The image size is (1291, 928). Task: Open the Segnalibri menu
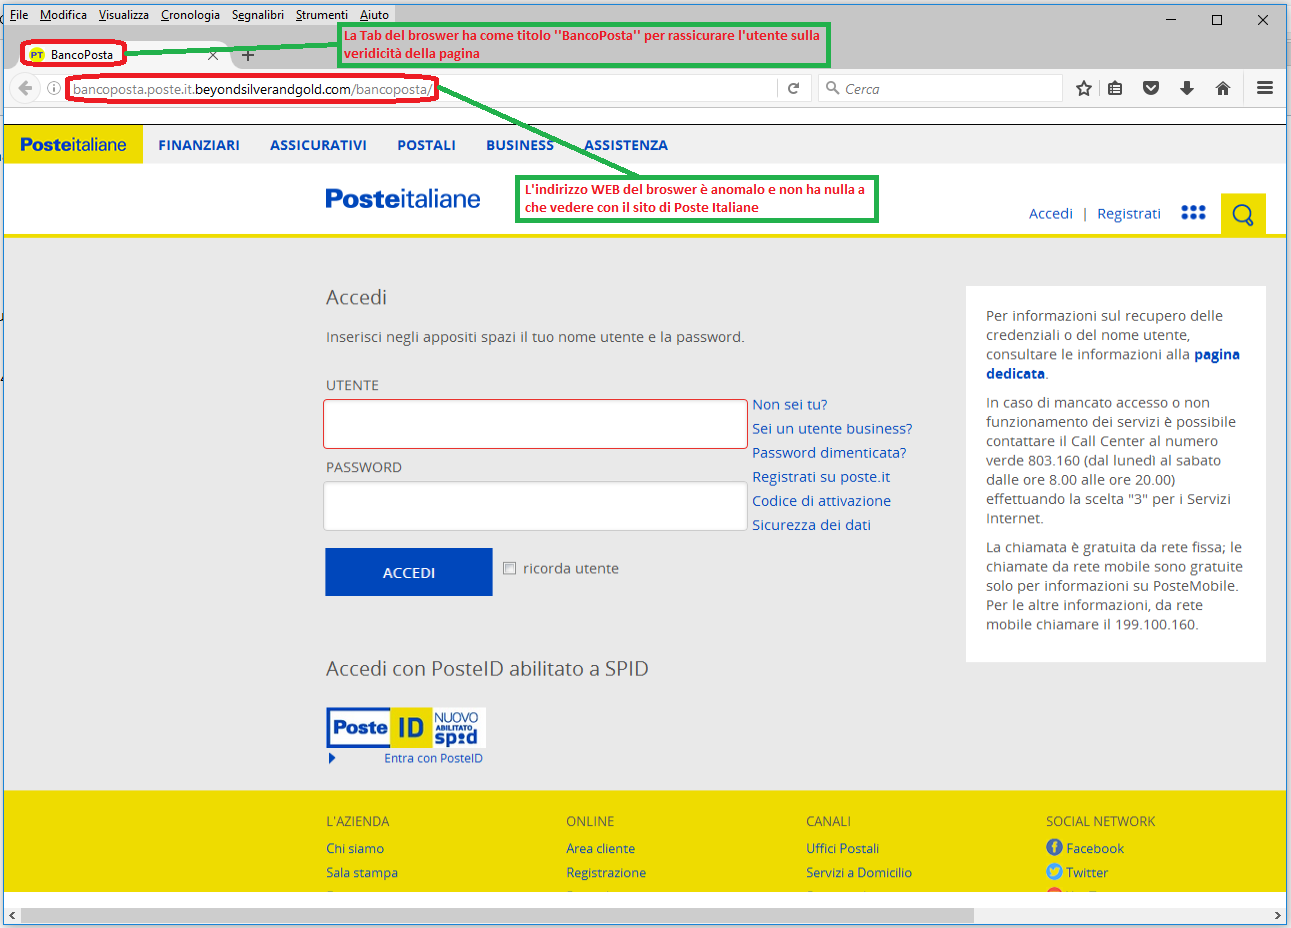point(258,14)
